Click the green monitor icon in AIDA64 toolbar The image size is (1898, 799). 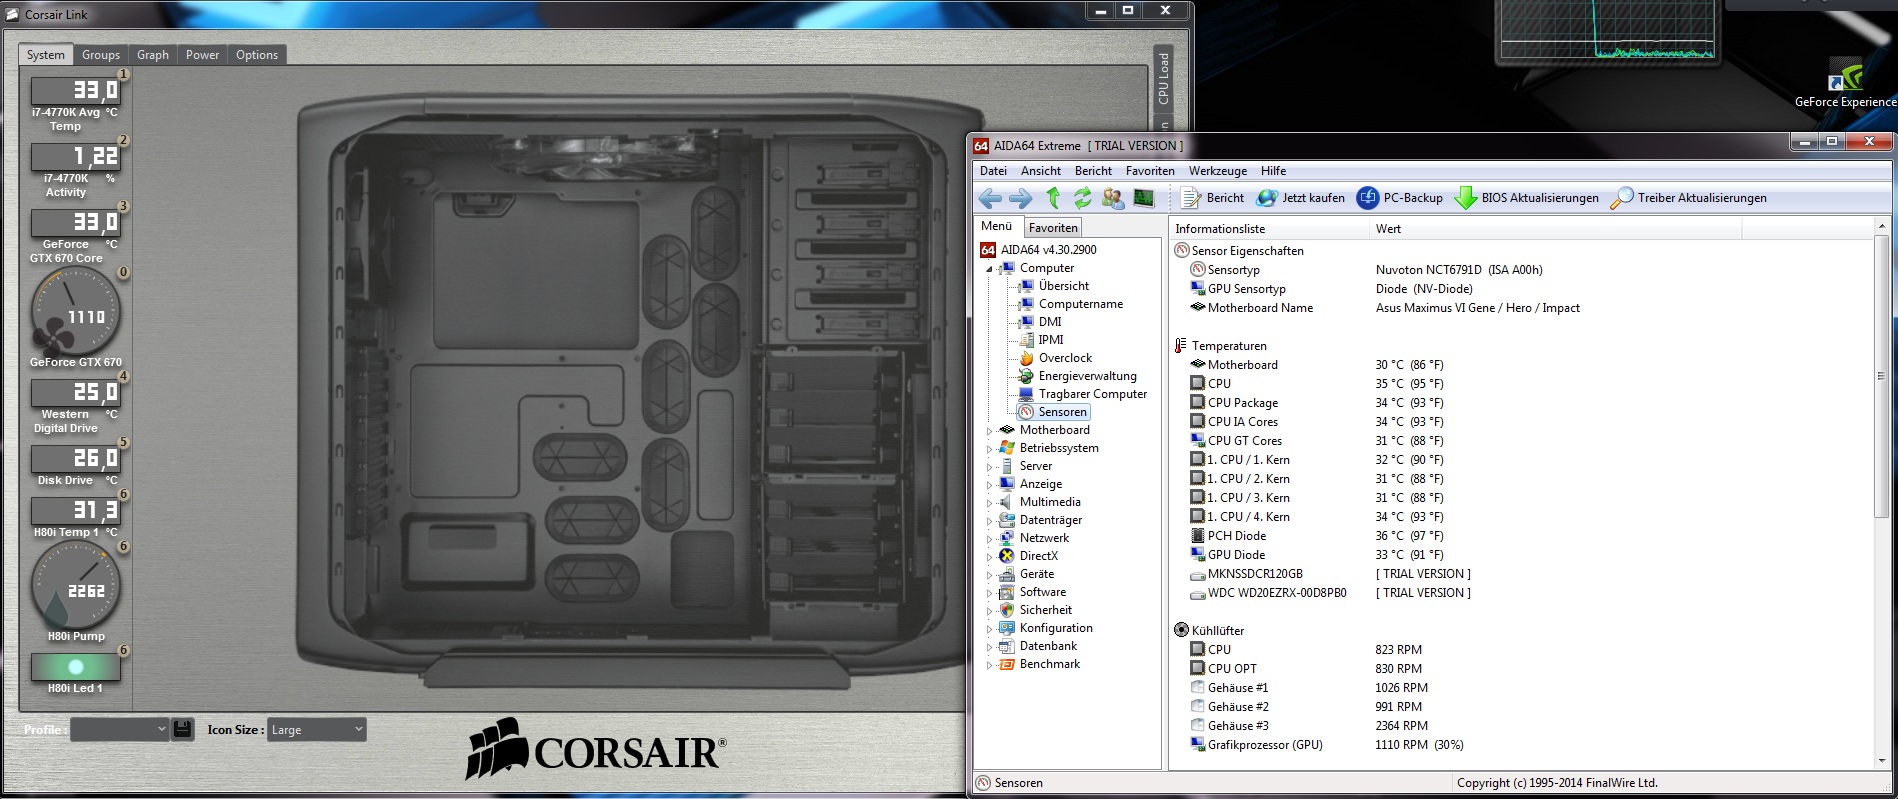pyautogui.click(x=1144, y=198)
